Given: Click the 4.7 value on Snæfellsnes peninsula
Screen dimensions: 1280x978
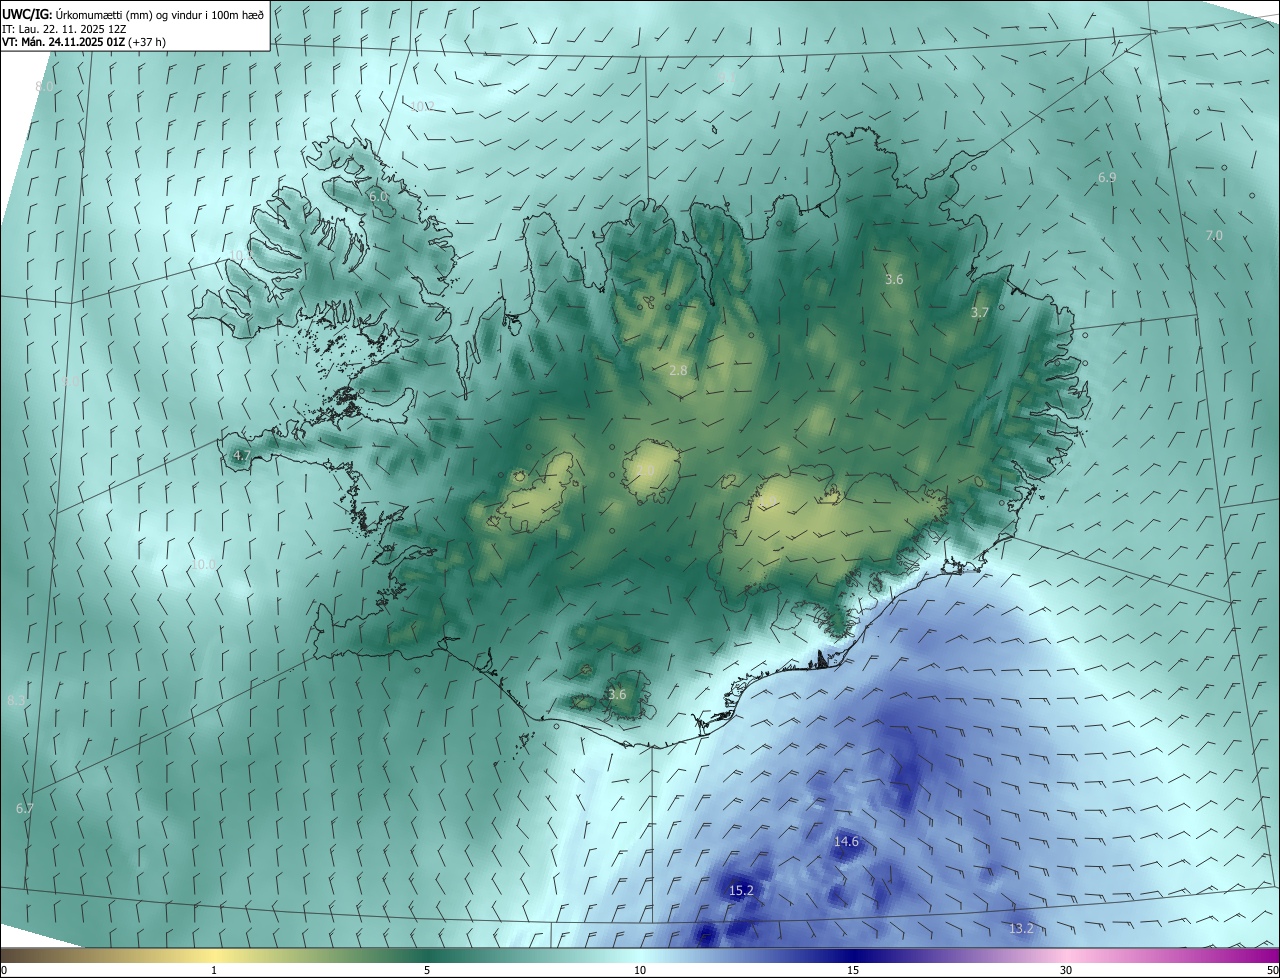Looking at the screenshot, I should pos(242,455).
